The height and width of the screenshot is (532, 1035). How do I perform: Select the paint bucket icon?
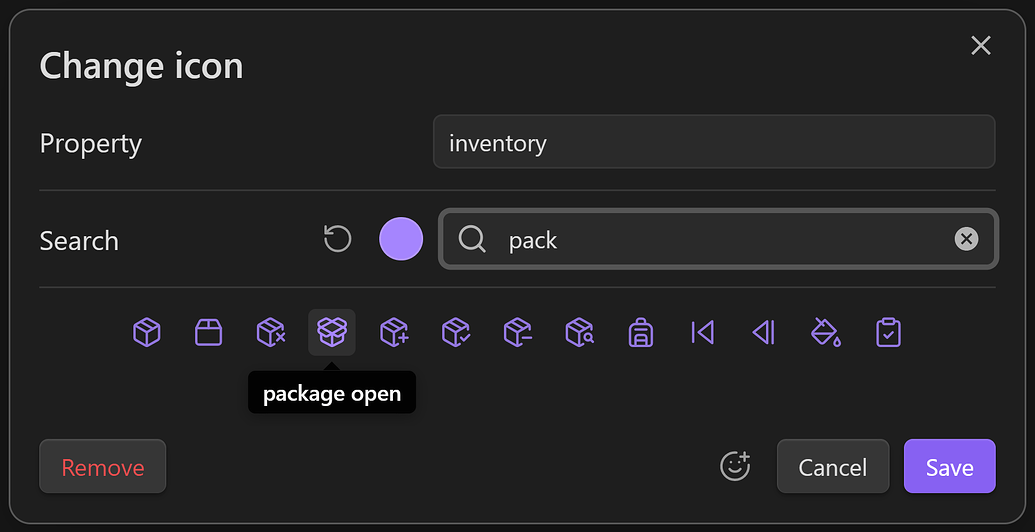826,332
